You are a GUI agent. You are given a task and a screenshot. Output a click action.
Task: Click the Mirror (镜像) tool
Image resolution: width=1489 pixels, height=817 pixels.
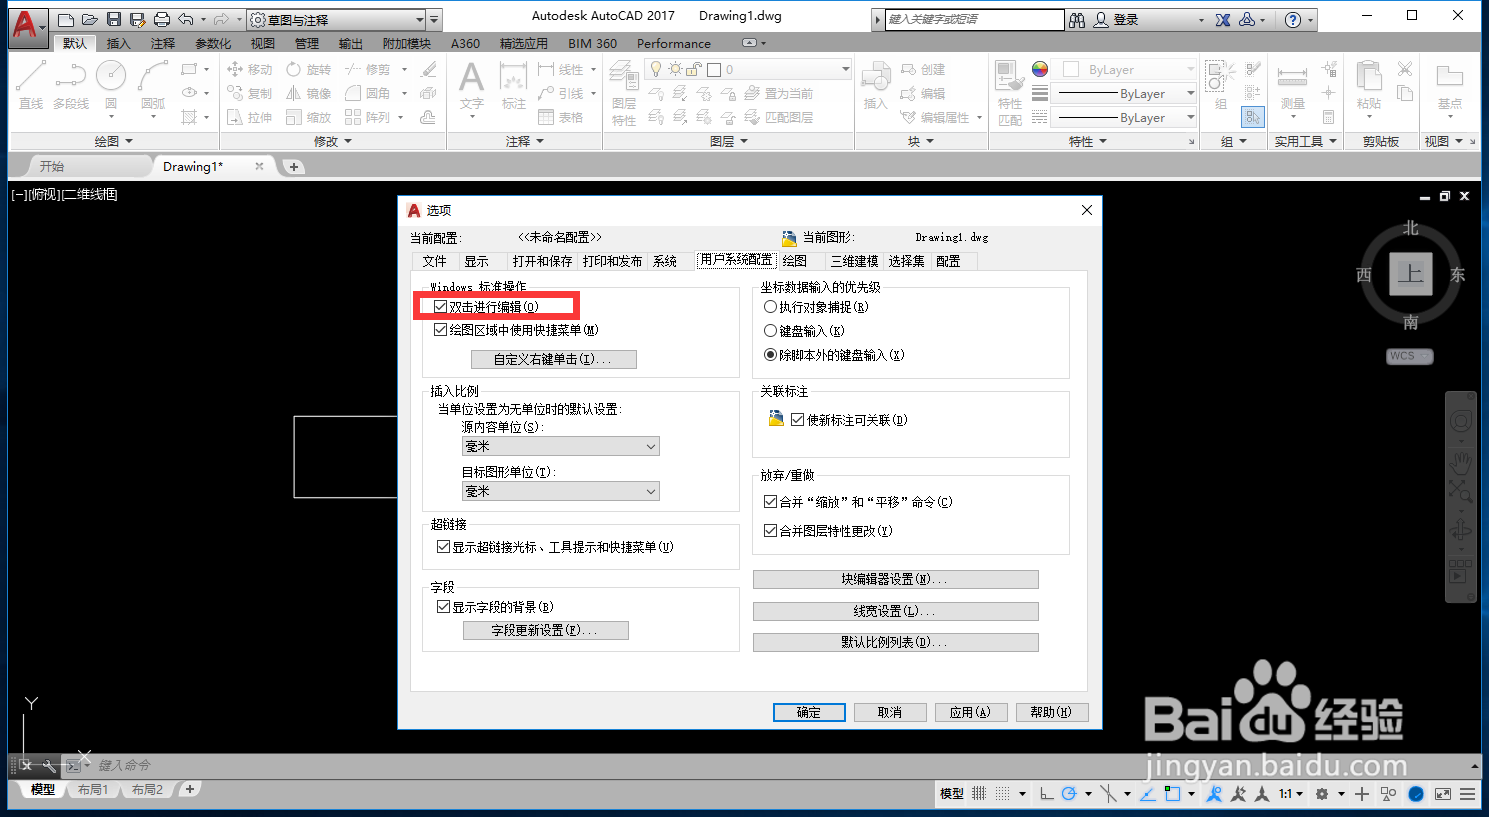(x=308, y=93)
